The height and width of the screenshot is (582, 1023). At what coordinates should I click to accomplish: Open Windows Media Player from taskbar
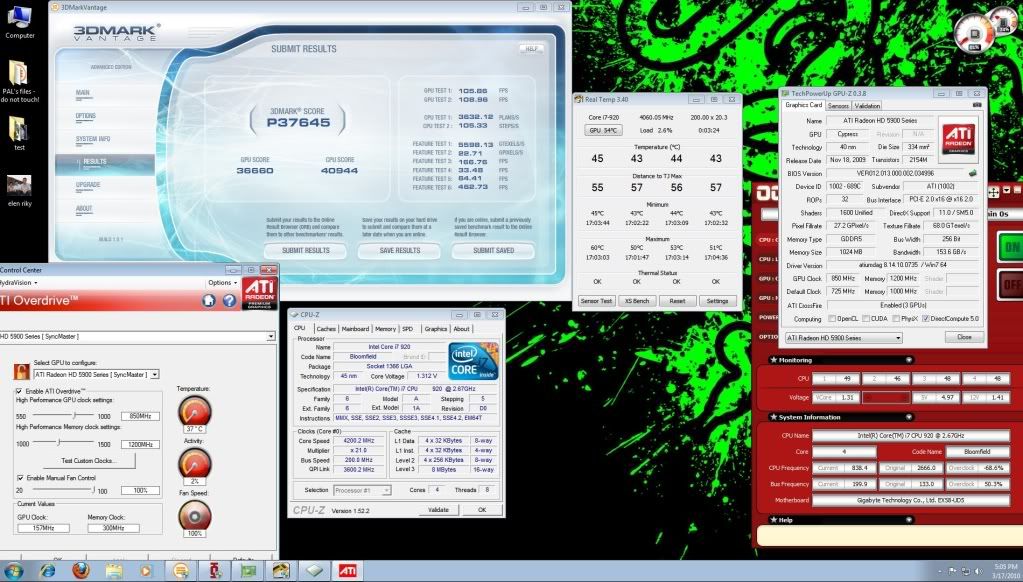click(x=146, y=571)
